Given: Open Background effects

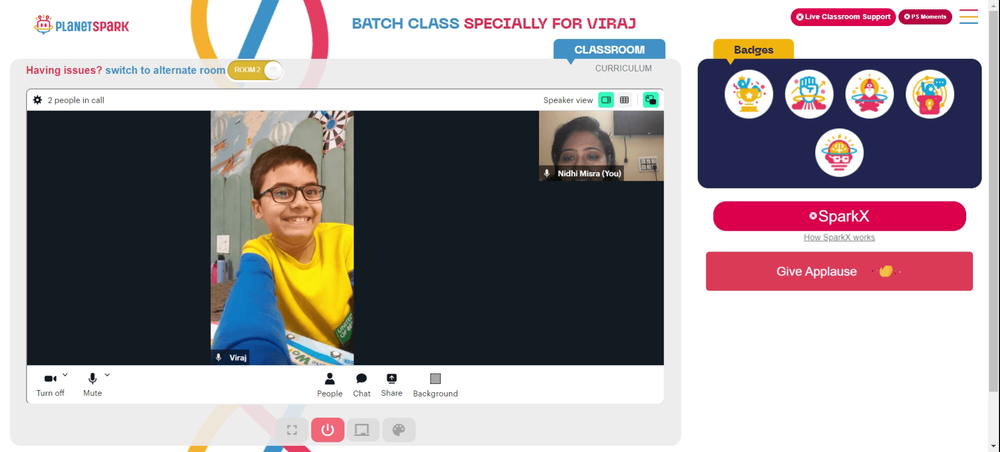Looking at the screenshot, I should click(x=436, y=385).
